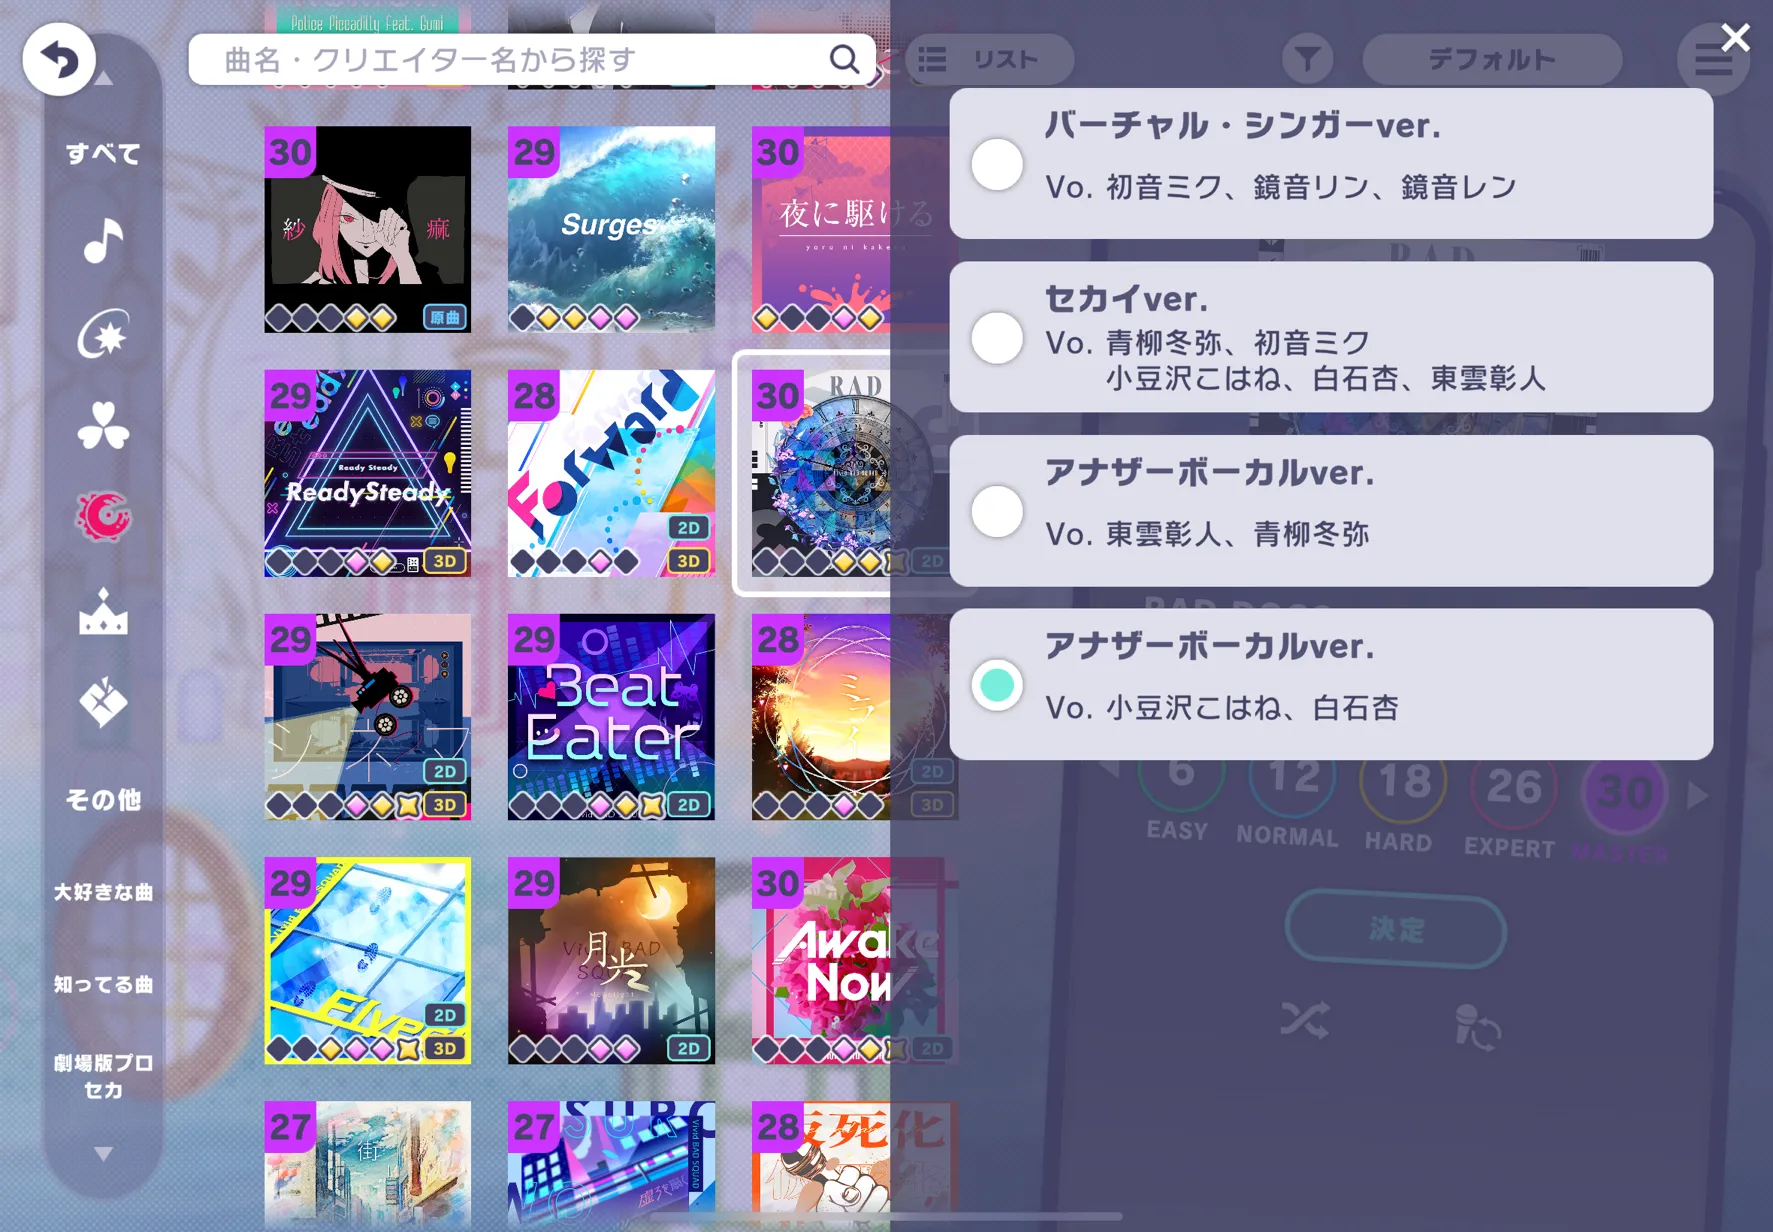Screen dimensions: 1773x1232
Task: Switch the リスト view toggle
Action: [990, 60]
